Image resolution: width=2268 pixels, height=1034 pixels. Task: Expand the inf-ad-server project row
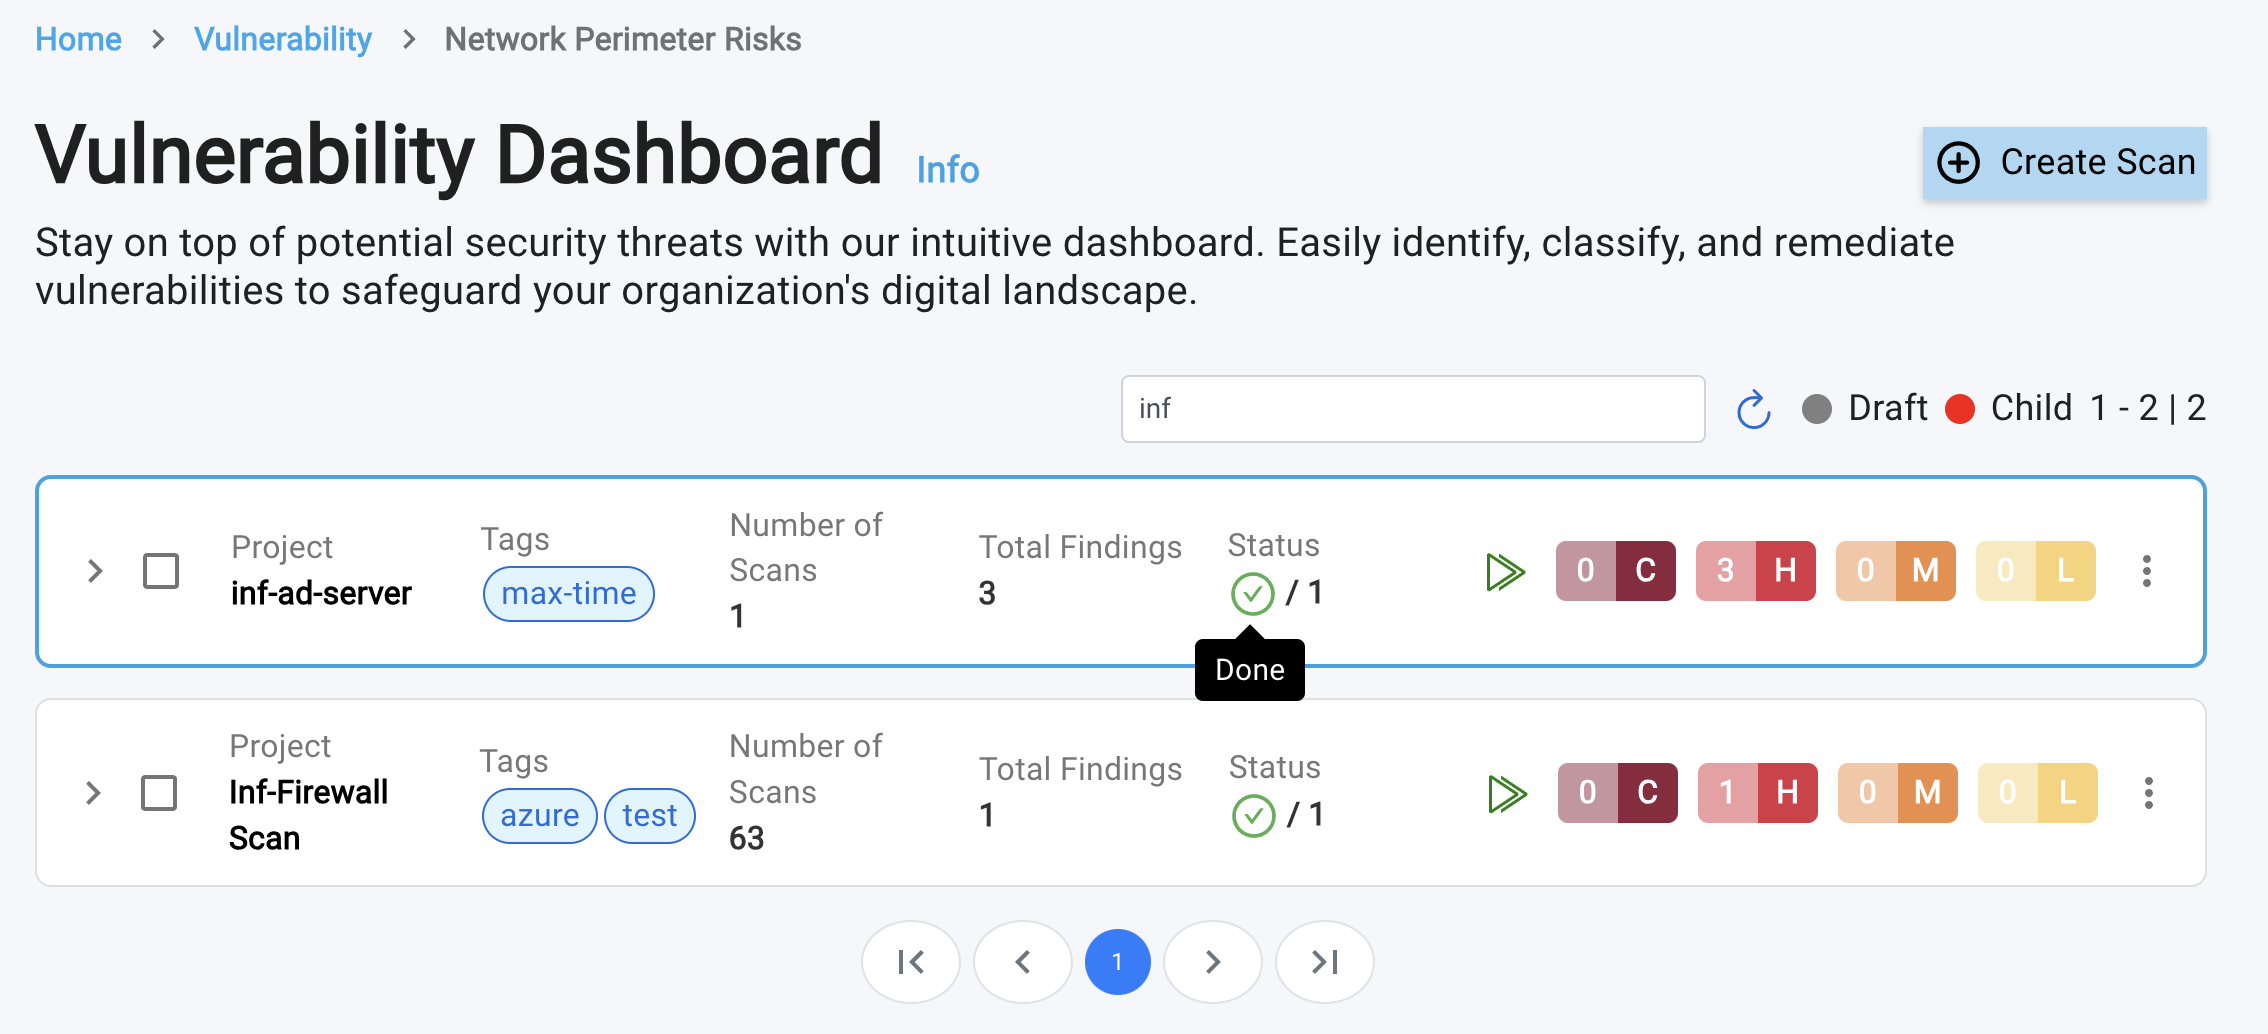pos(95,571)
